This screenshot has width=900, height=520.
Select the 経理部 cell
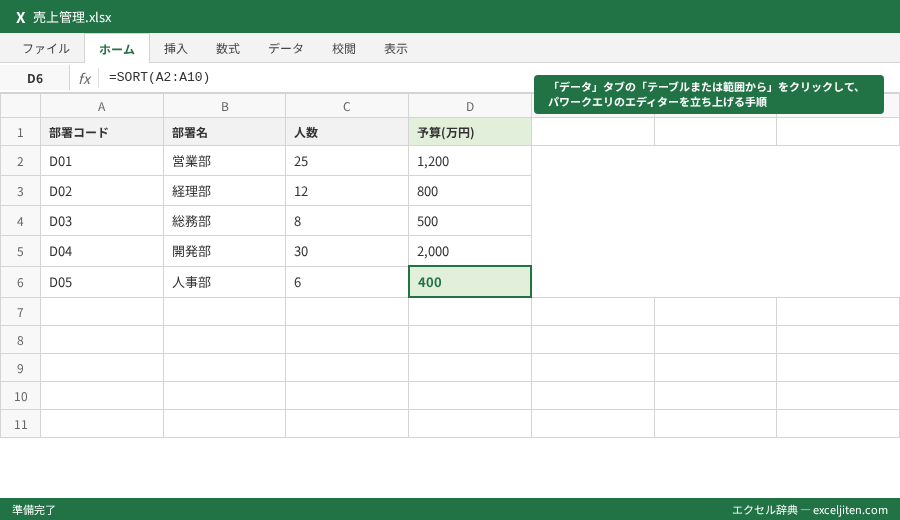(x=224, y=191)
